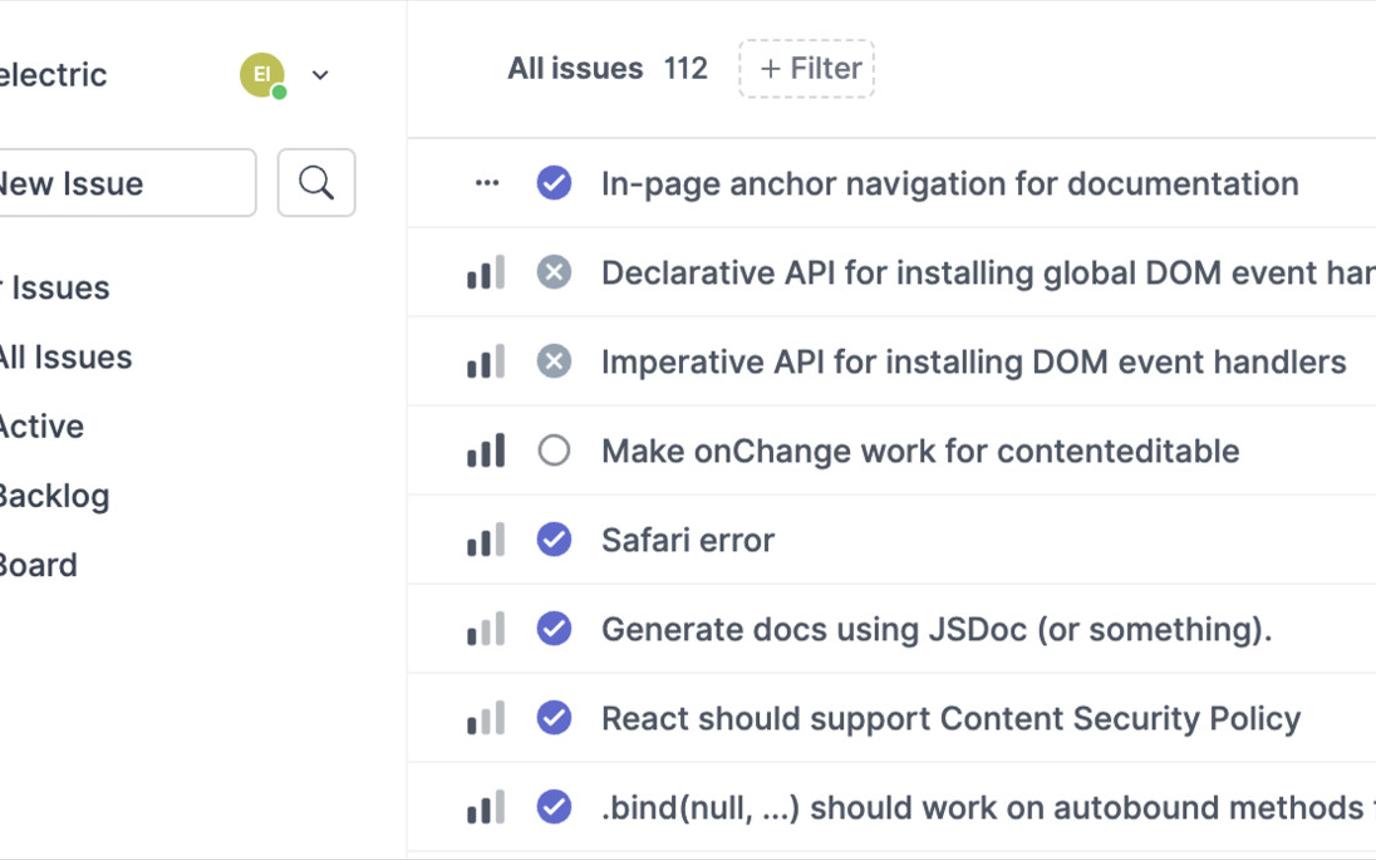Open the Backlog sidebar item
This screenshot has height=860, width=1376.
pyautogui.click(x=53, y=496)
